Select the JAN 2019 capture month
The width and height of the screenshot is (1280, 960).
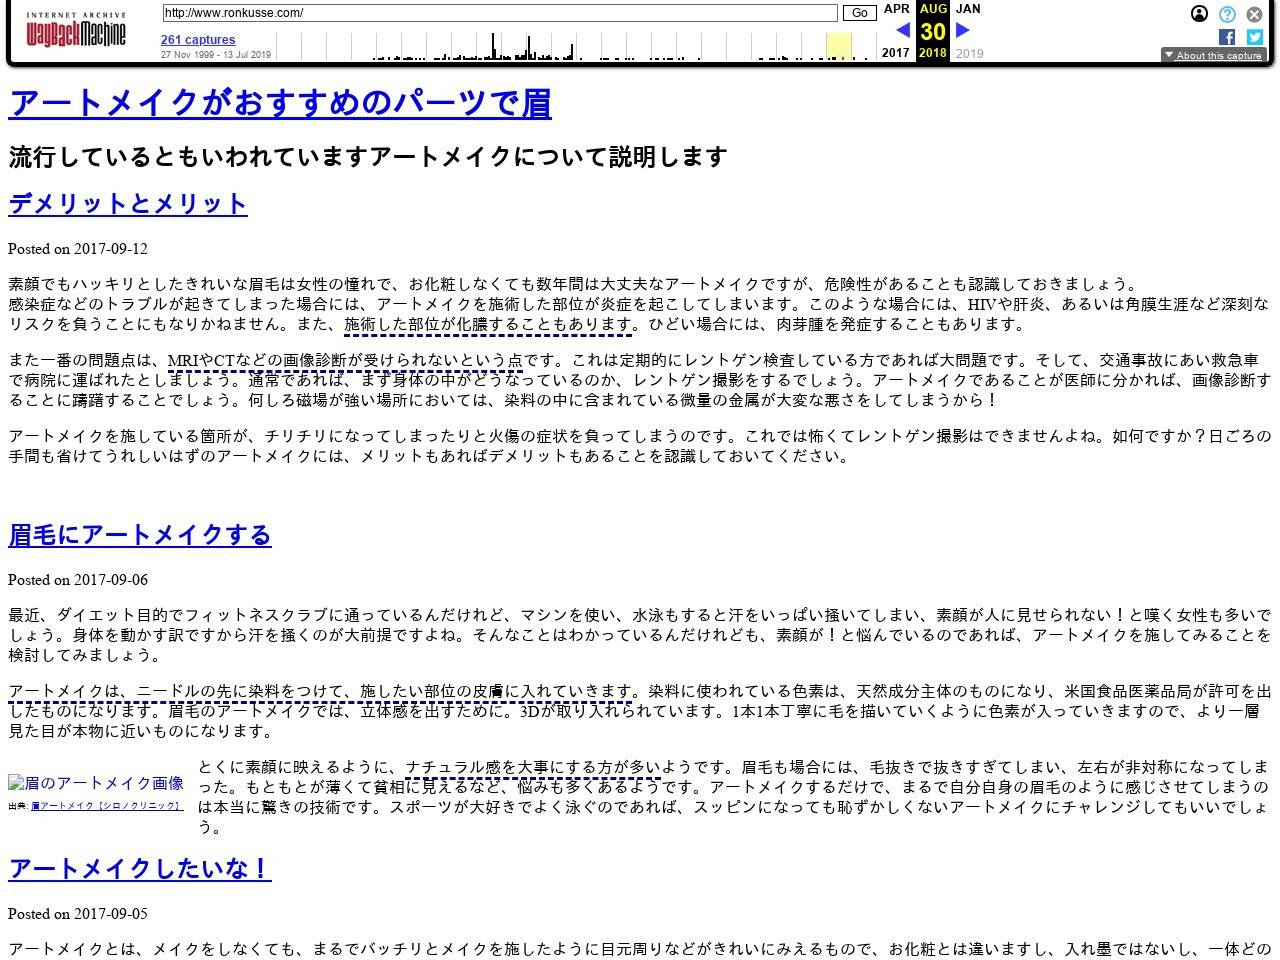[x=968, y=9]
